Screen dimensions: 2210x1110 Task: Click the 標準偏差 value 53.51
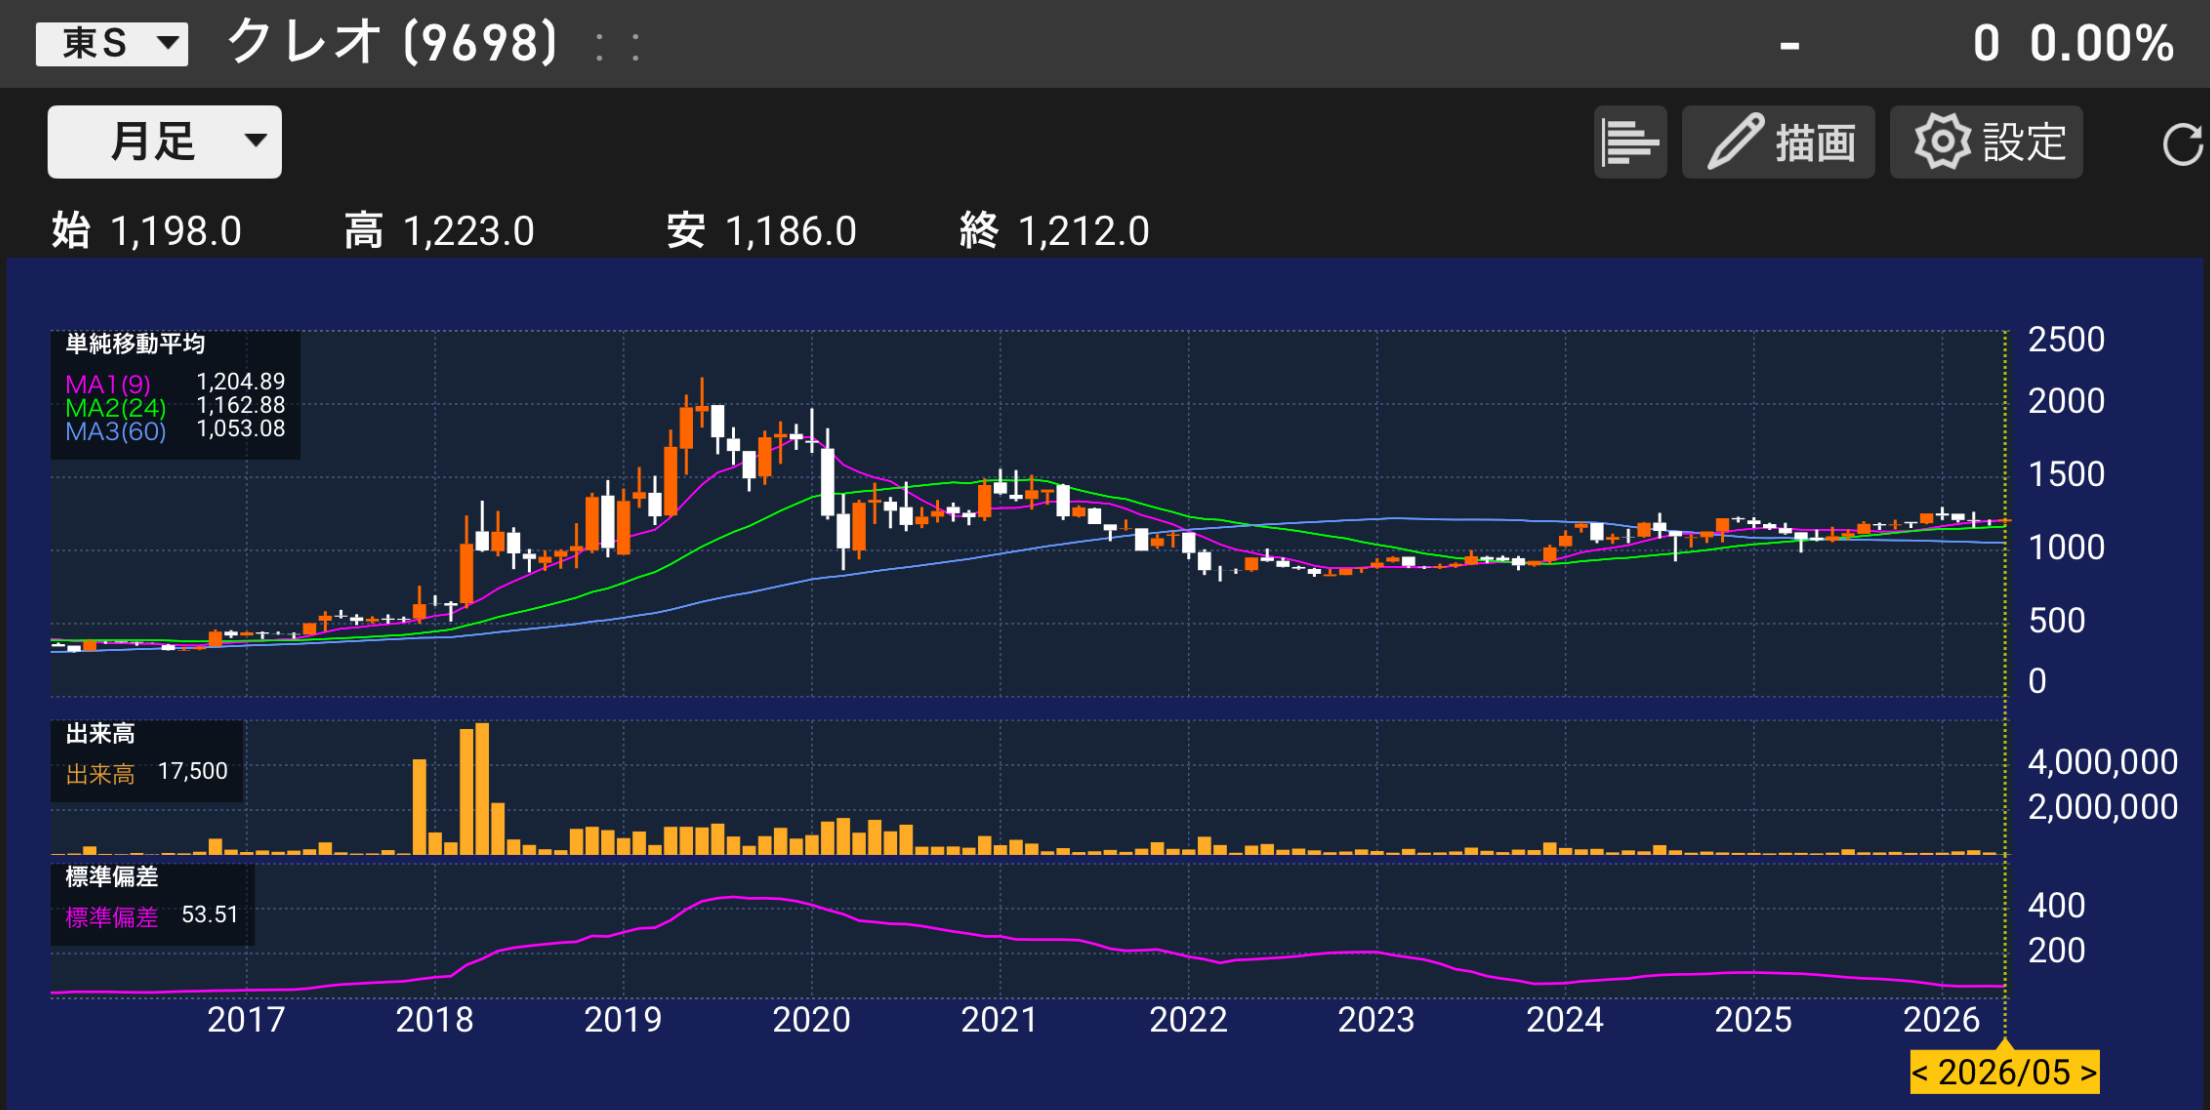[209, 915]
